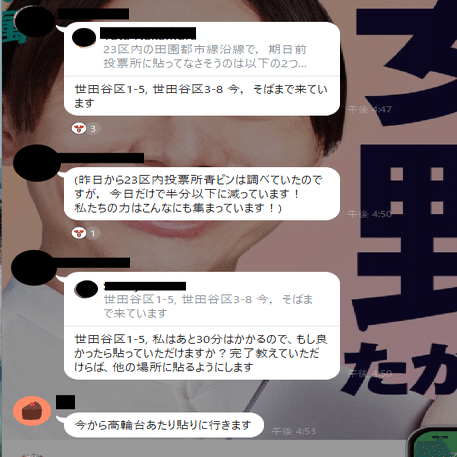Open the avatar beside the 昨日から23区内 message
This screenshot has height=457, width=457.
(x=37, y=163)
